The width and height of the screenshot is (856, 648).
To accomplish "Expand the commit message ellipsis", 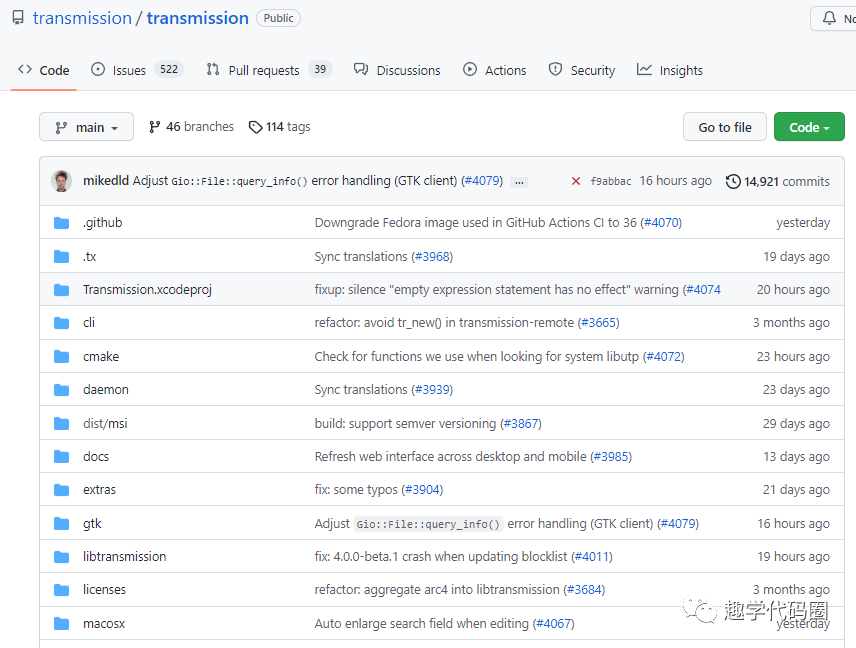I will [x=519, y=182].
